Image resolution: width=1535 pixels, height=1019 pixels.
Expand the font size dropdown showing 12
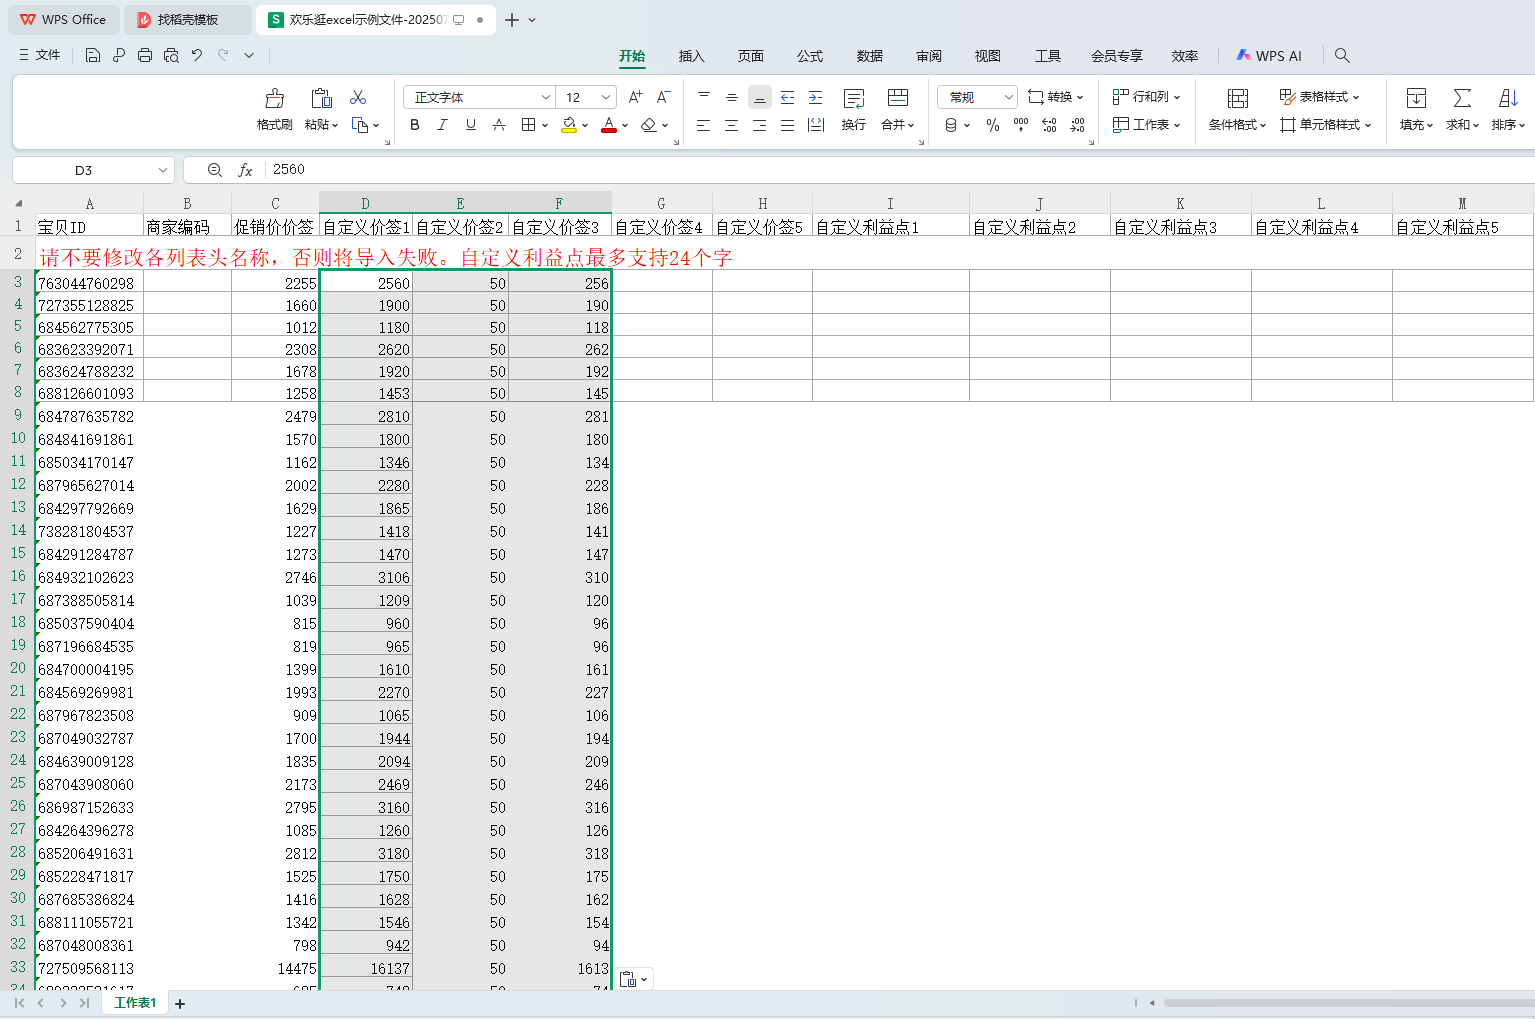(x=606, y=97)
